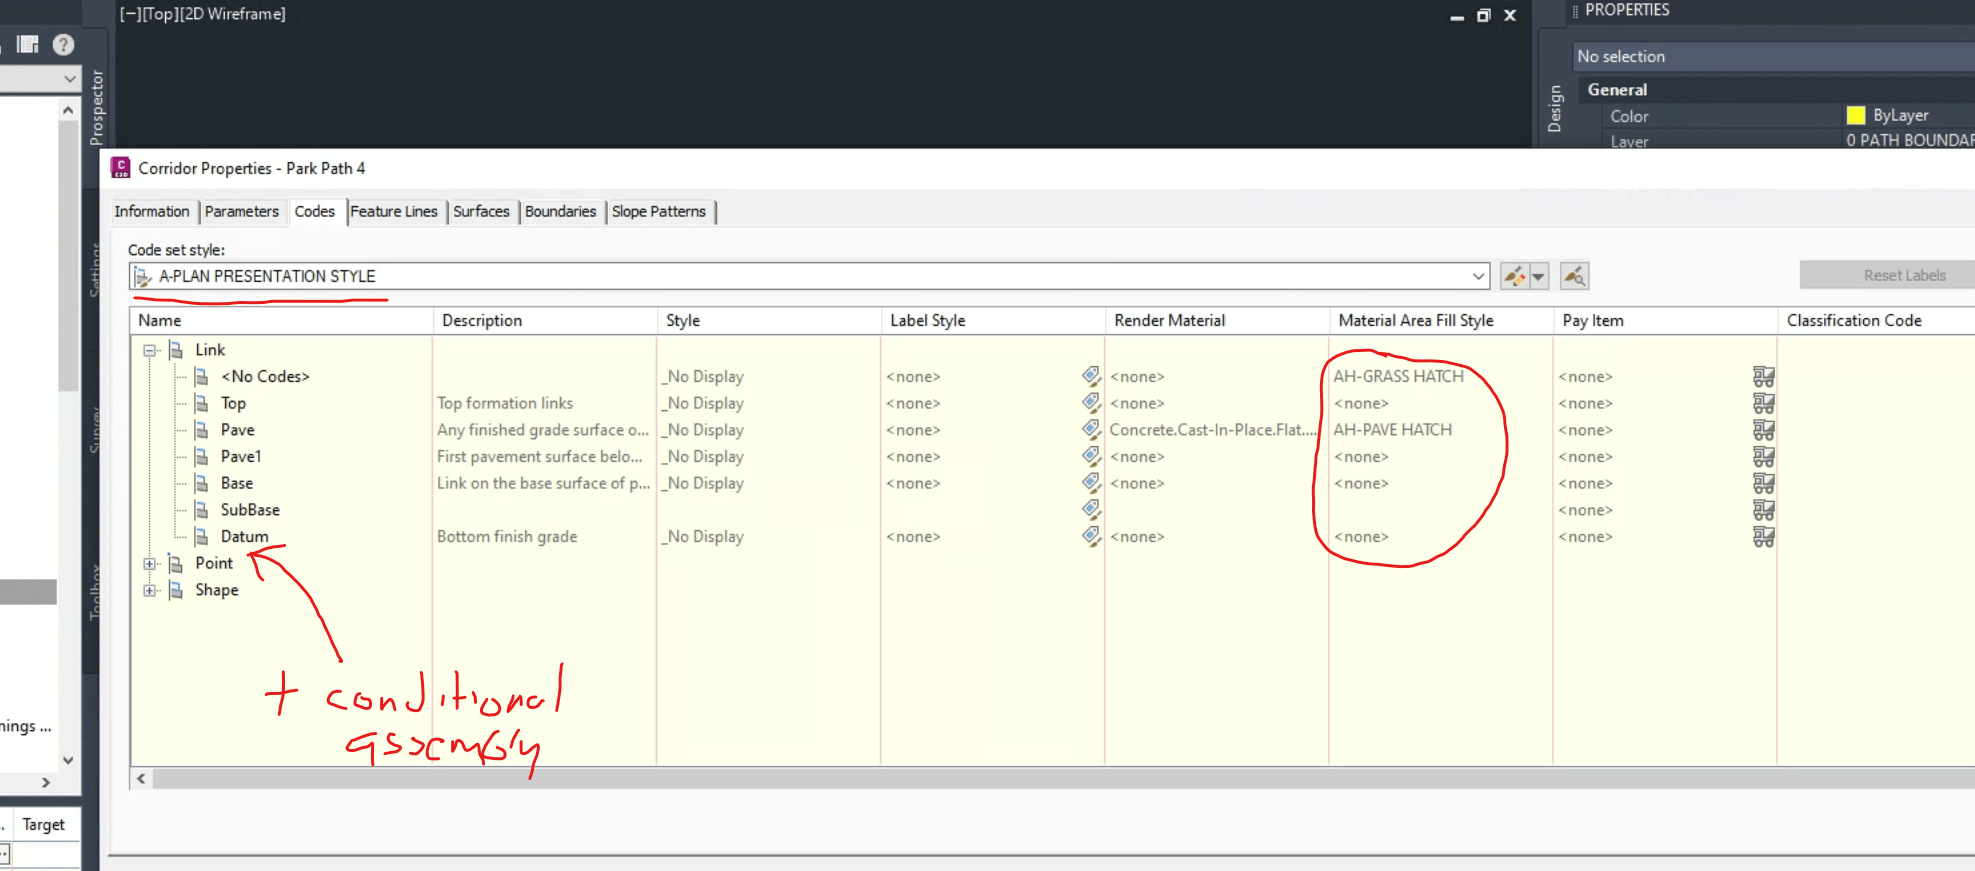Click the Toolspace horizontal scroll right arrow
Screen dimensions: 1975x871
tap(46, 783)
